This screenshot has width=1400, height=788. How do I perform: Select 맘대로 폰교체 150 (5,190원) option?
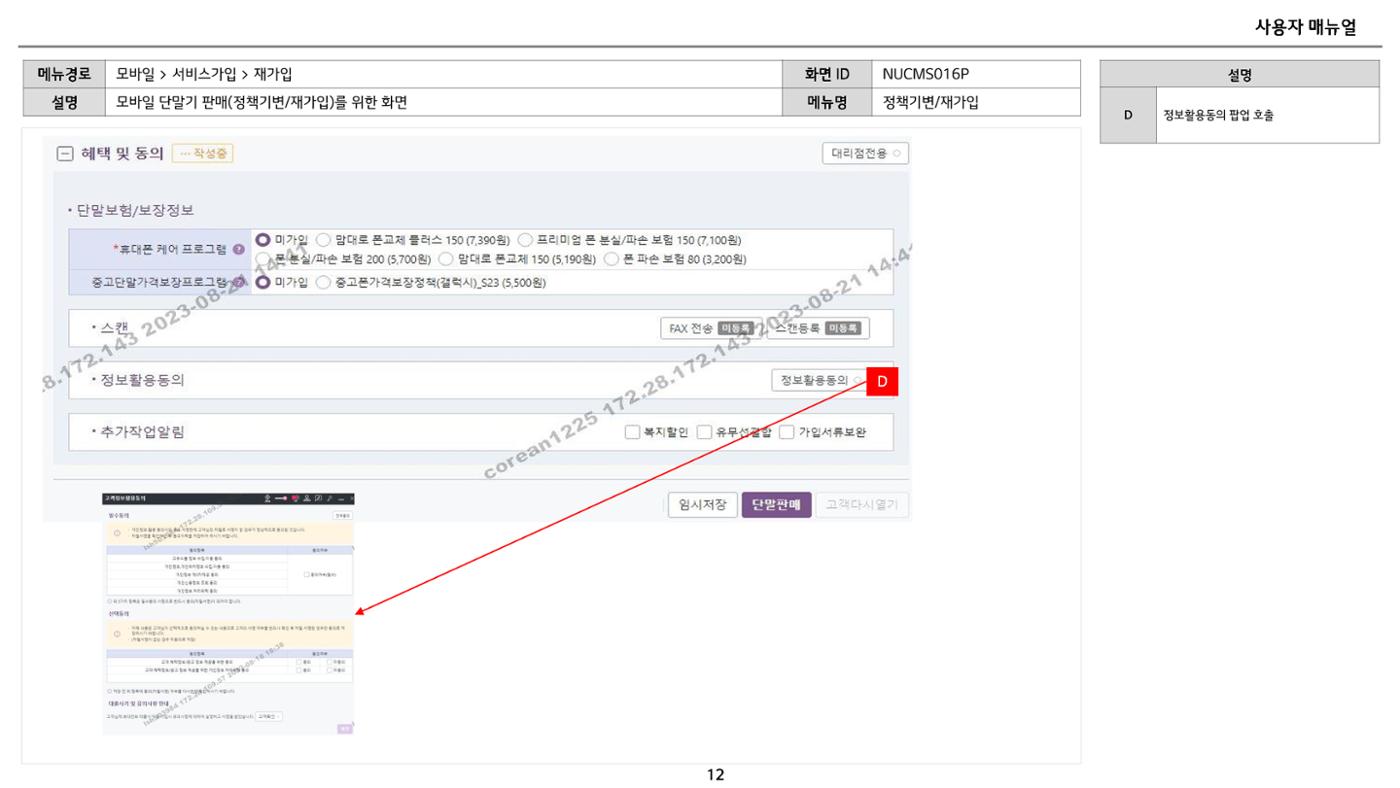click(446, 259)
